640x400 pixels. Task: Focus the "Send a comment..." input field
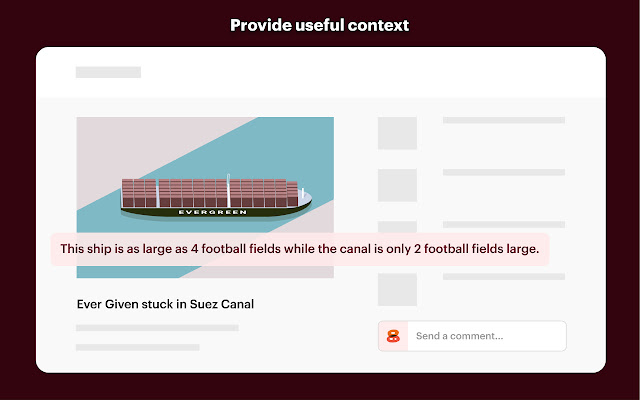coord(487,336)
